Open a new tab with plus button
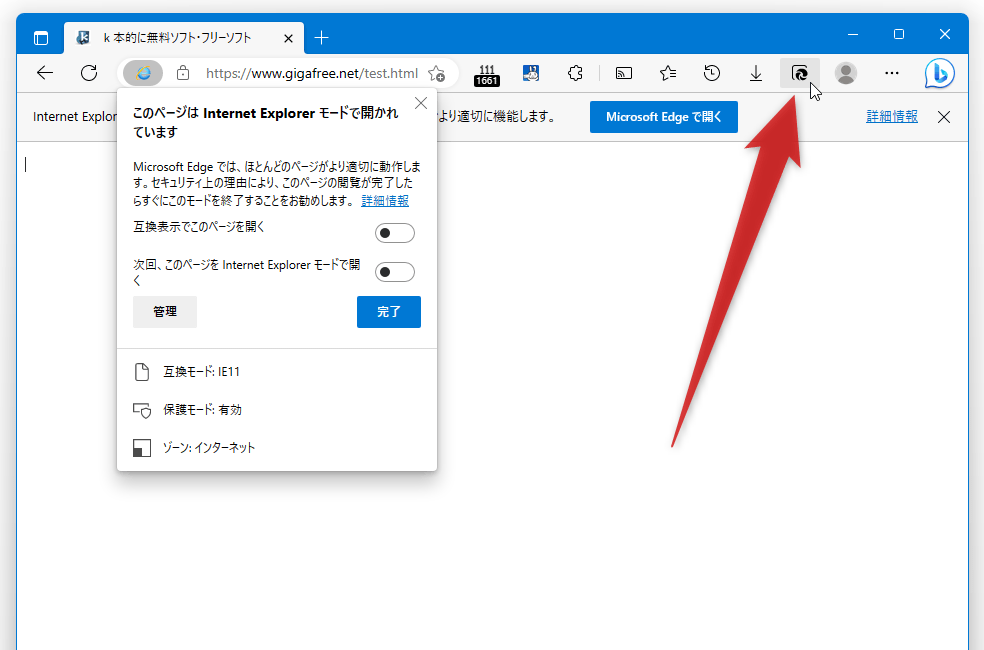 (x=321, y=38)
